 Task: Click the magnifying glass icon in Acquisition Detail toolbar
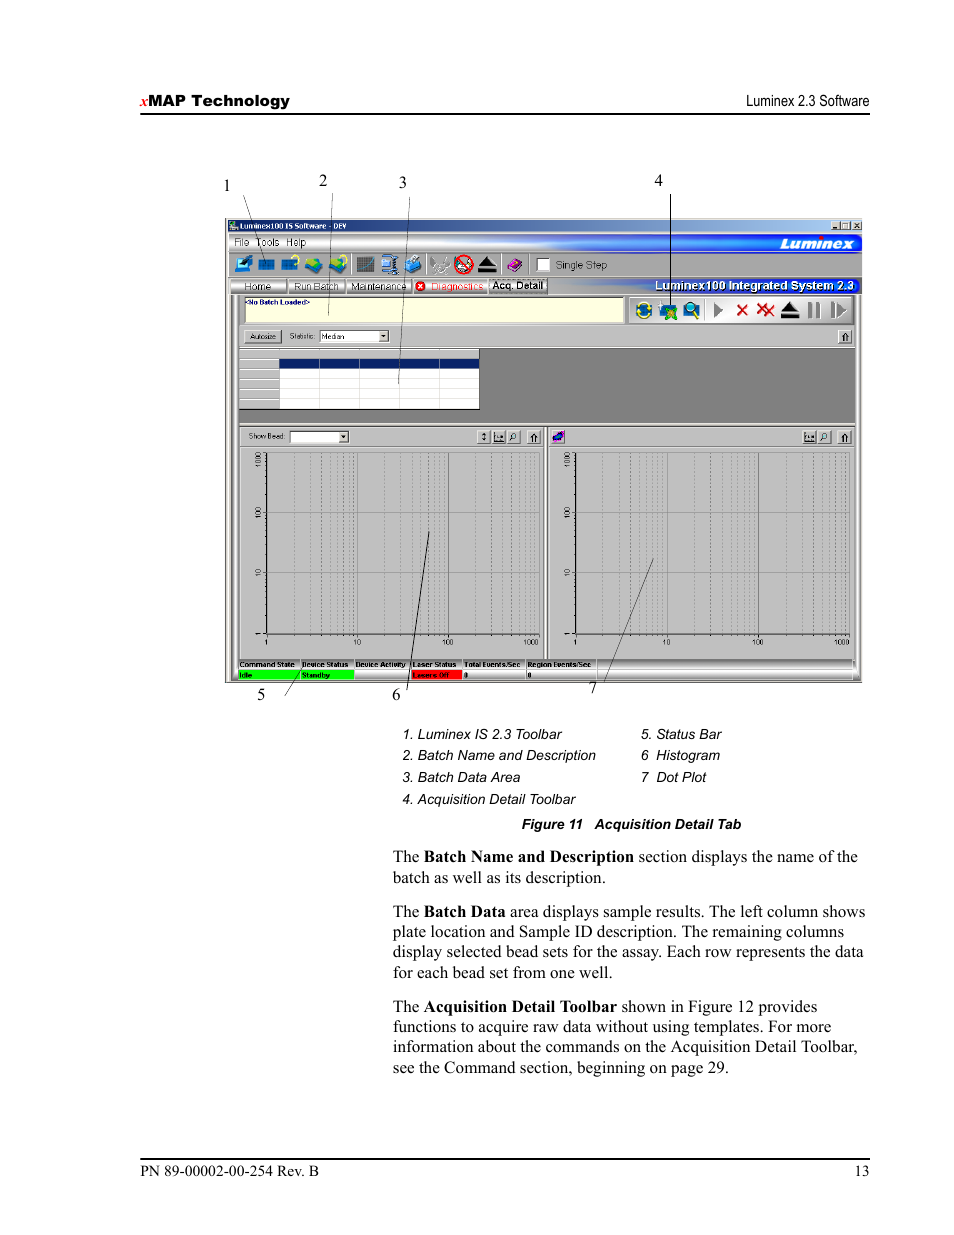coord(691,310)
